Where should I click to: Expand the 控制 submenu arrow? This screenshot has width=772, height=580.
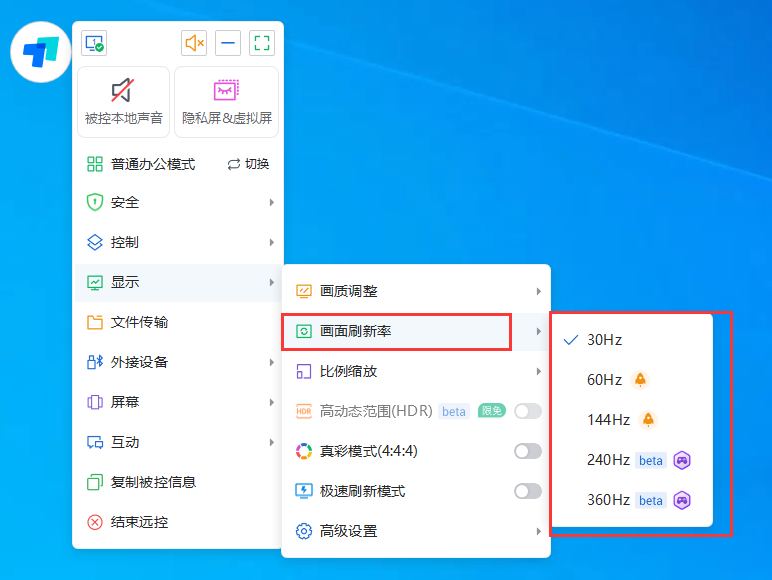point(271,242)
